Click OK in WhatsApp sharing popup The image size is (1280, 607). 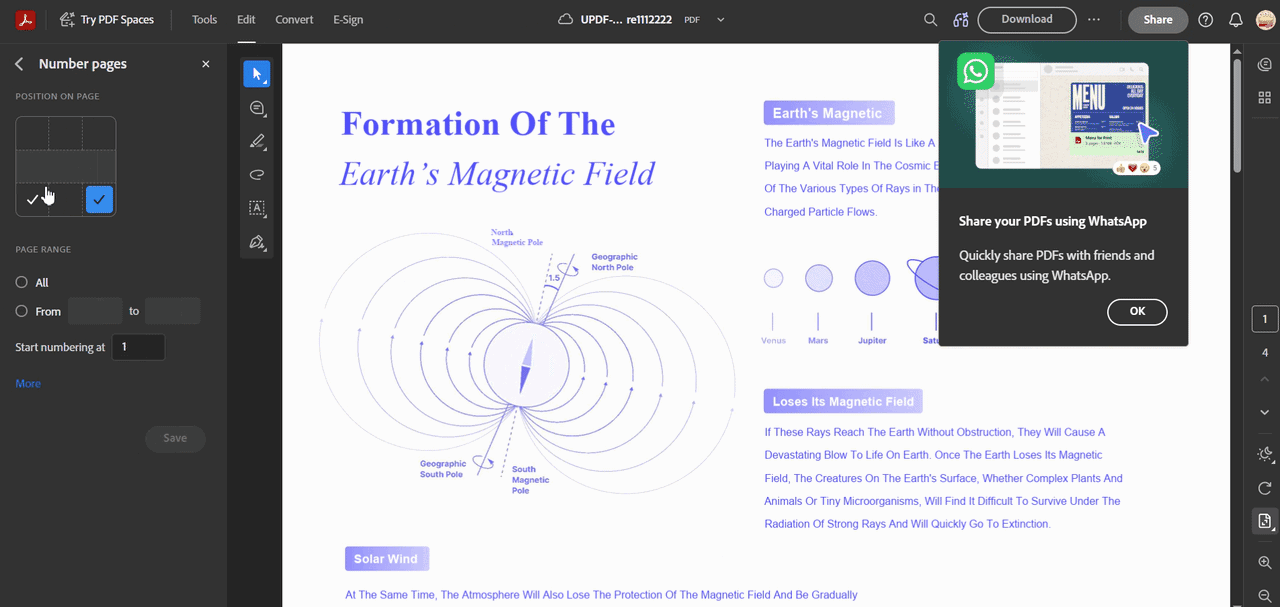[x=1137, y=312]
